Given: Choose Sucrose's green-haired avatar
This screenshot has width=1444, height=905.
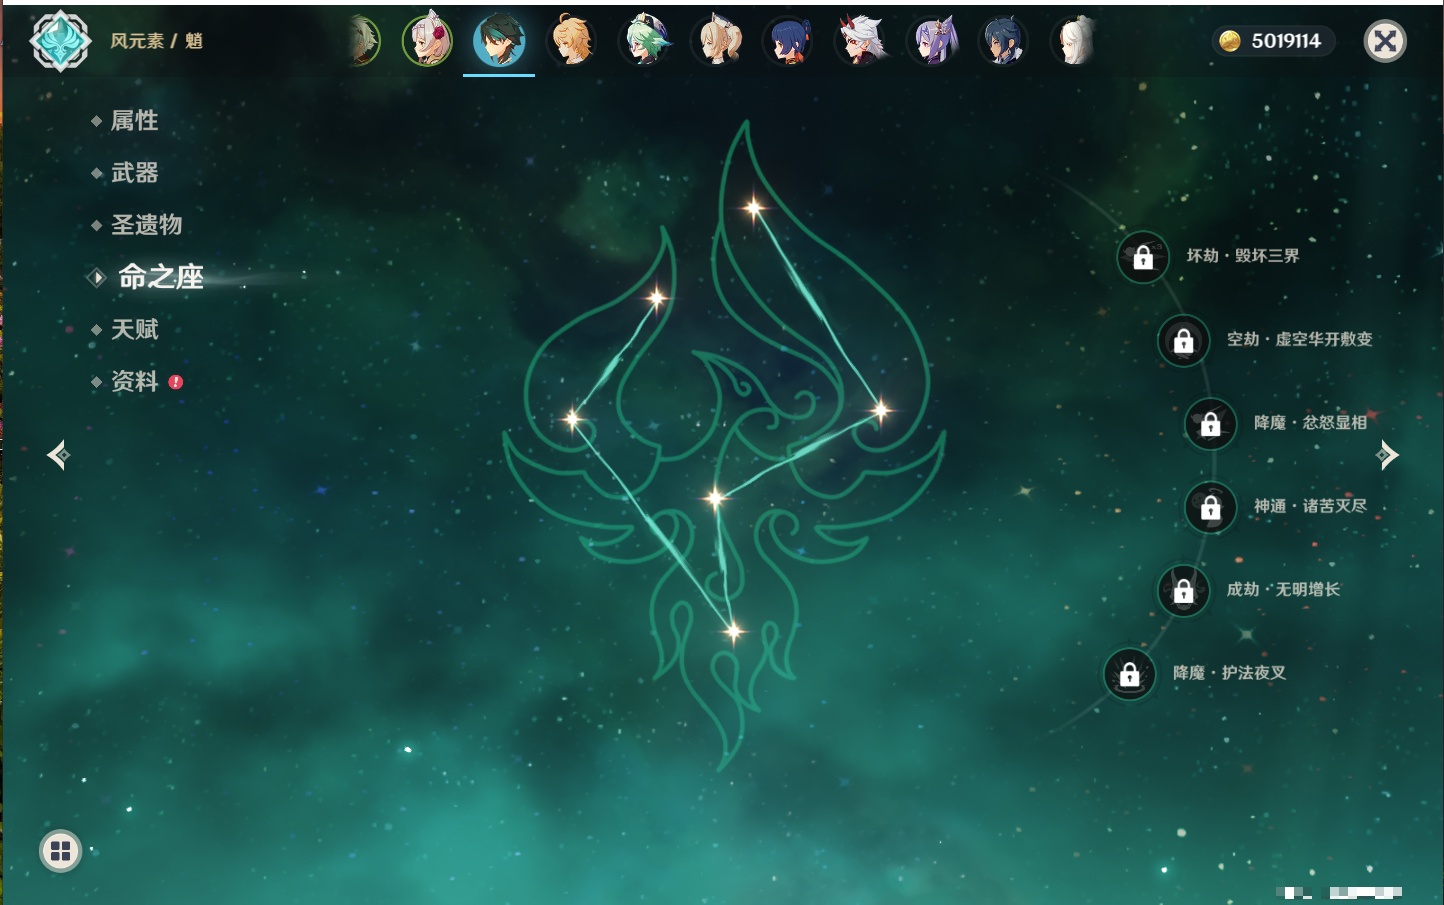Looking at the screenshot, I should pyautogui.click(x=644, y=41).
